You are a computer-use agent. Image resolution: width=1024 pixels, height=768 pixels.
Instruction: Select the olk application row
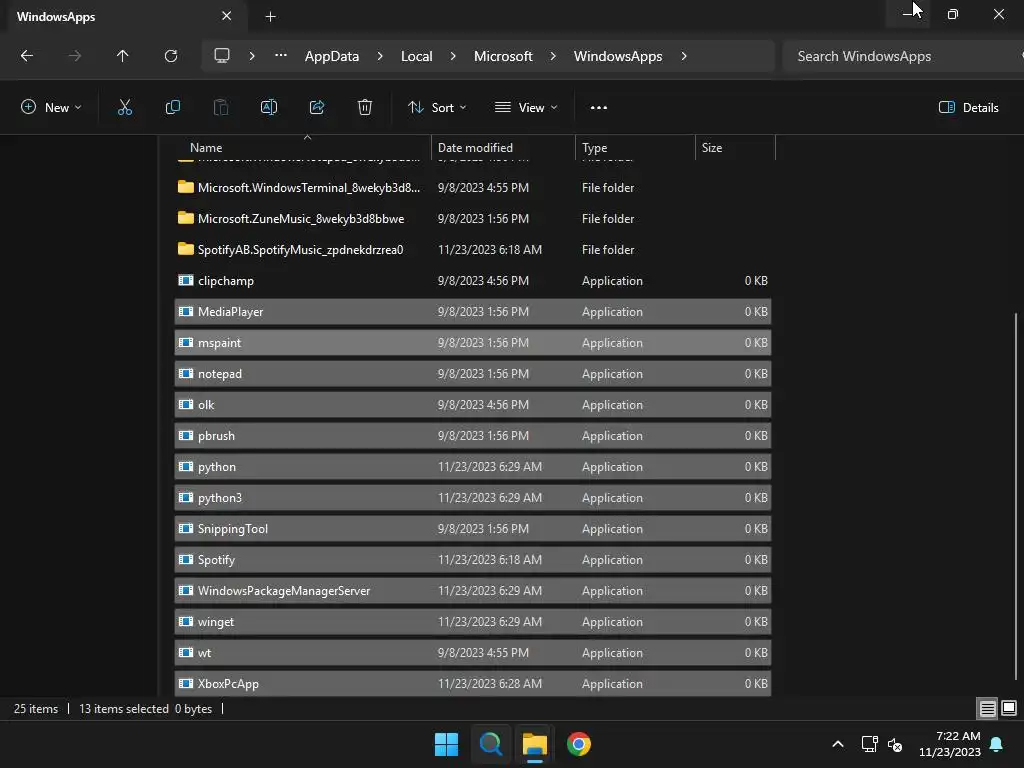[473, 405]
